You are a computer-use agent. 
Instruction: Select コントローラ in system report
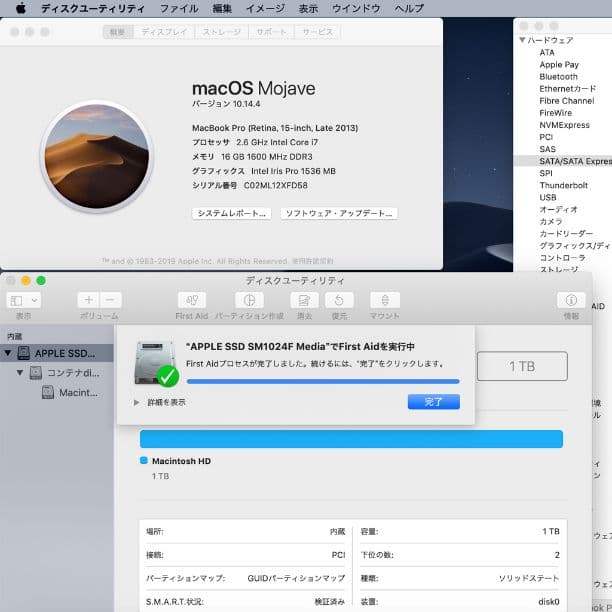562,258
